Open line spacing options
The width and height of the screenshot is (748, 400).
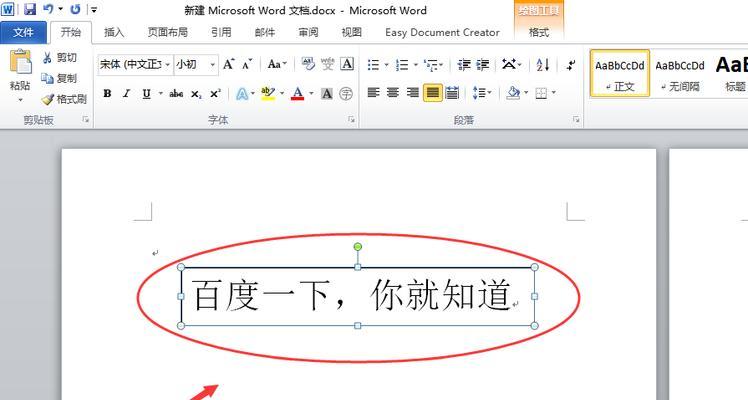[x=481, y=93]
